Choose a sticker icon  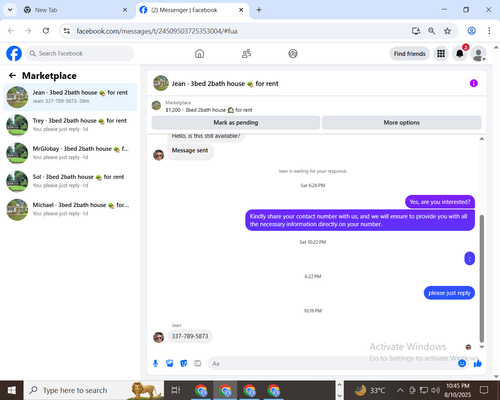[x=183, y=363]
